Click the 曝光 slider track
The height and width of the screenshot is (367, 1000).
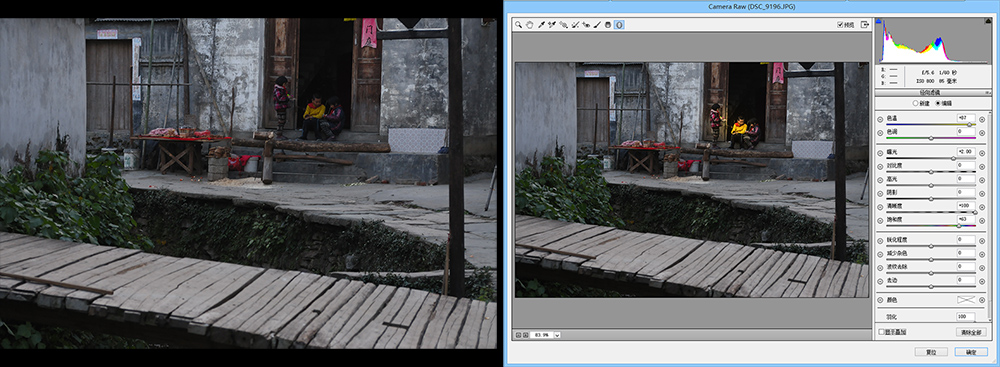coord(931,158)
